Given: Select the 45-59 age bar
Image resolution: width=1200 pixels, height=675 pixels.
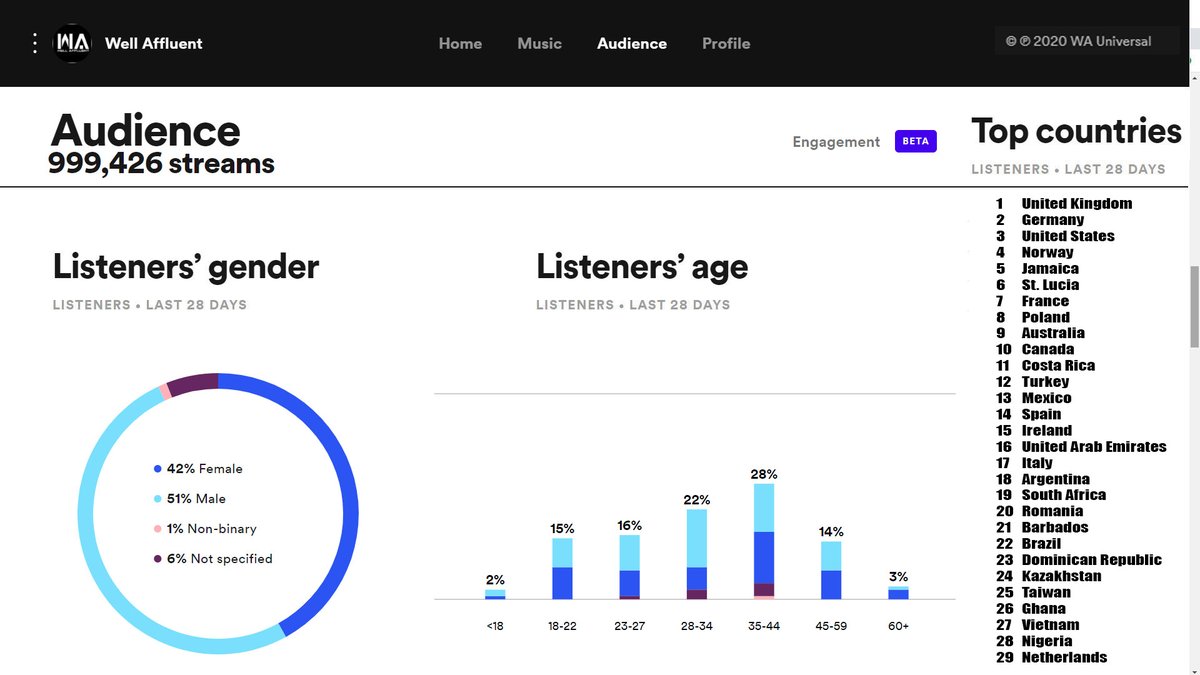Looking at the screenshot, I should point(831,570).
